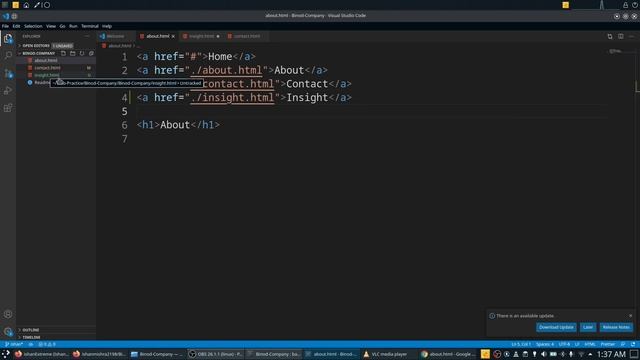The width and height of the screenshot is (640, 360).
Task: Collapse all folders in Explorer
Action: [91, 53]
